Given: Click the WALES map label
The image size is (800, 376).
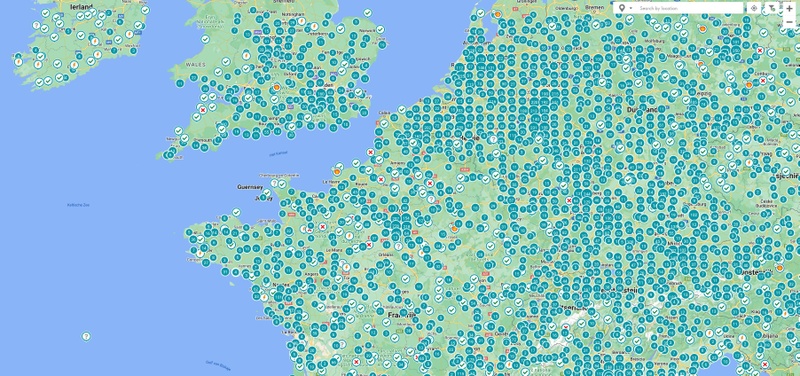Looking at the screenshot, I should point(195,65).
